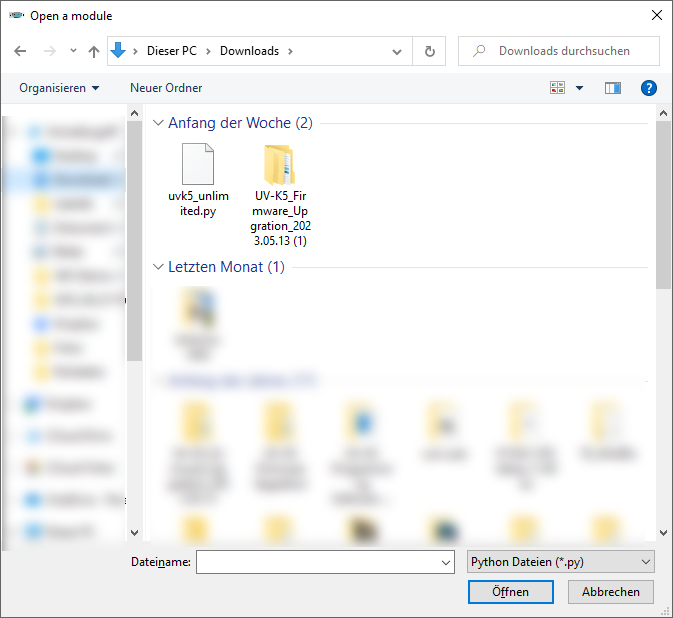The image size is (673, 618).
Task: Click the Back navigation arrow
Action: (x=20, y=51)
